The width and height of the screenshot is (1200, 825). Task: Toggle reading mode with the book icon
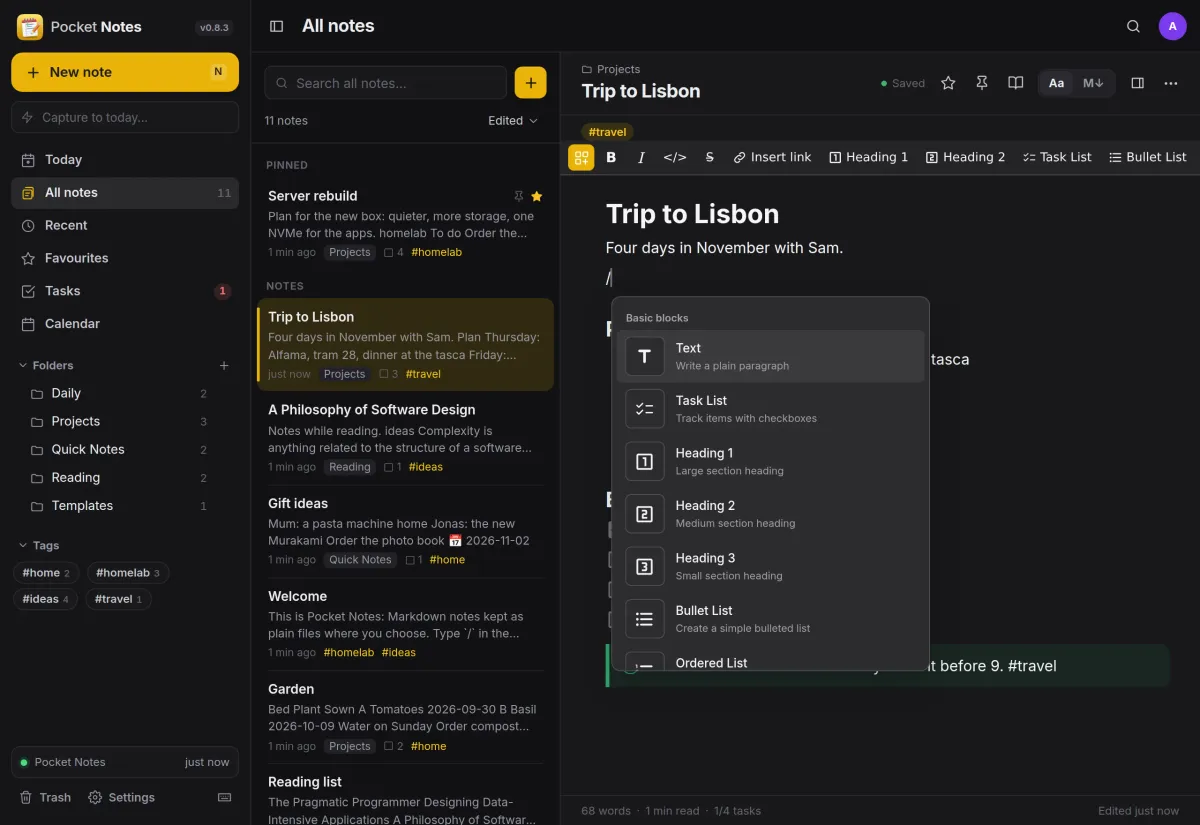1016,83
